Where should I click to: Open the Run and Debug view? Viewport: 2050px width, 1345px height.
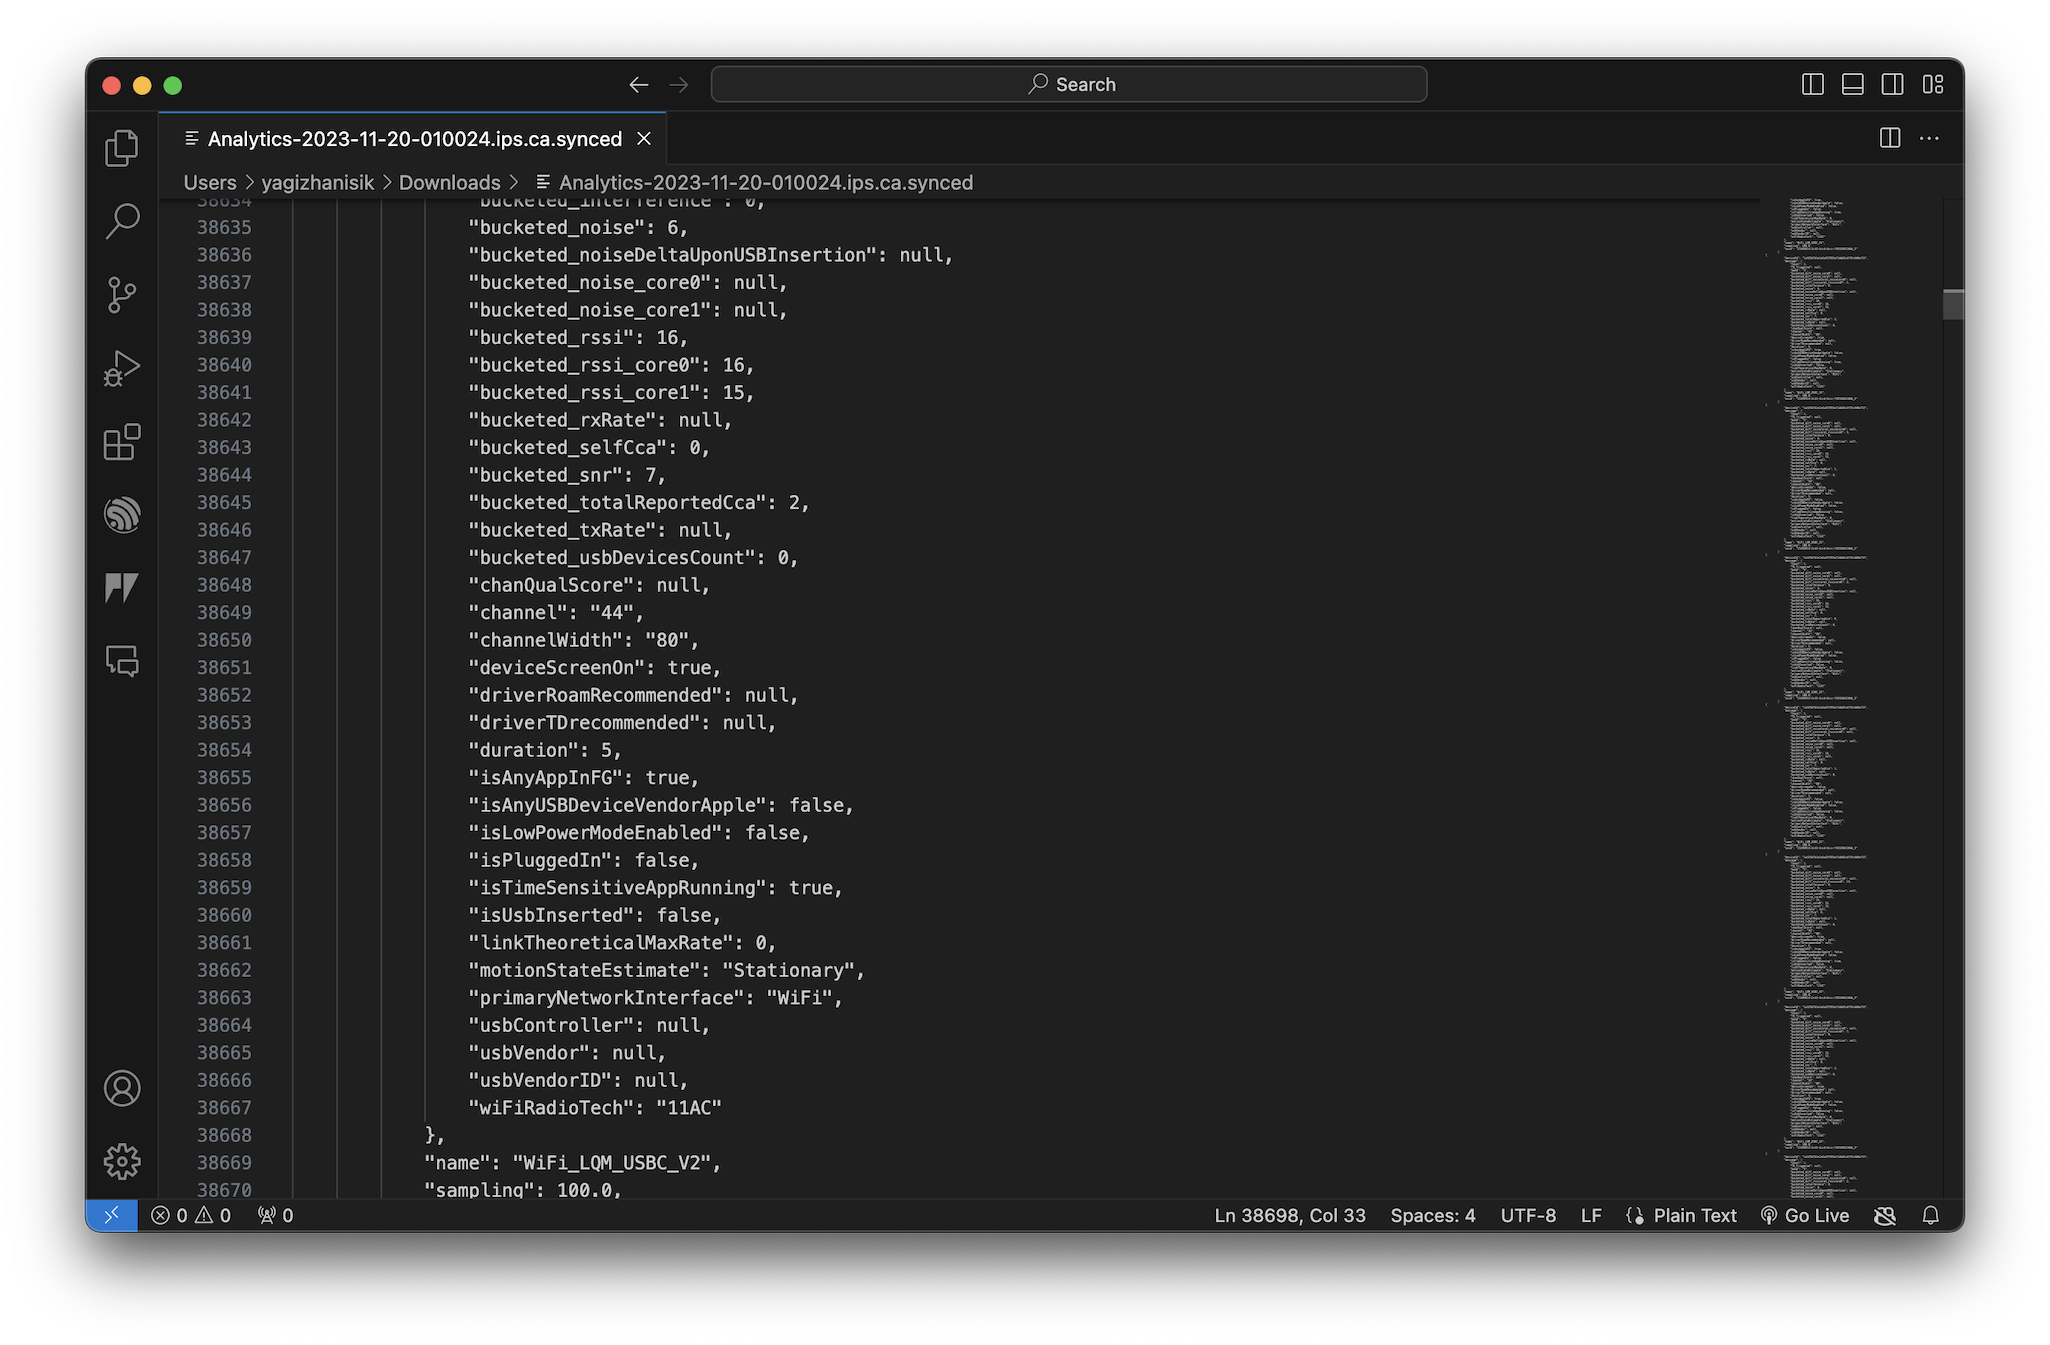(122, 368)
